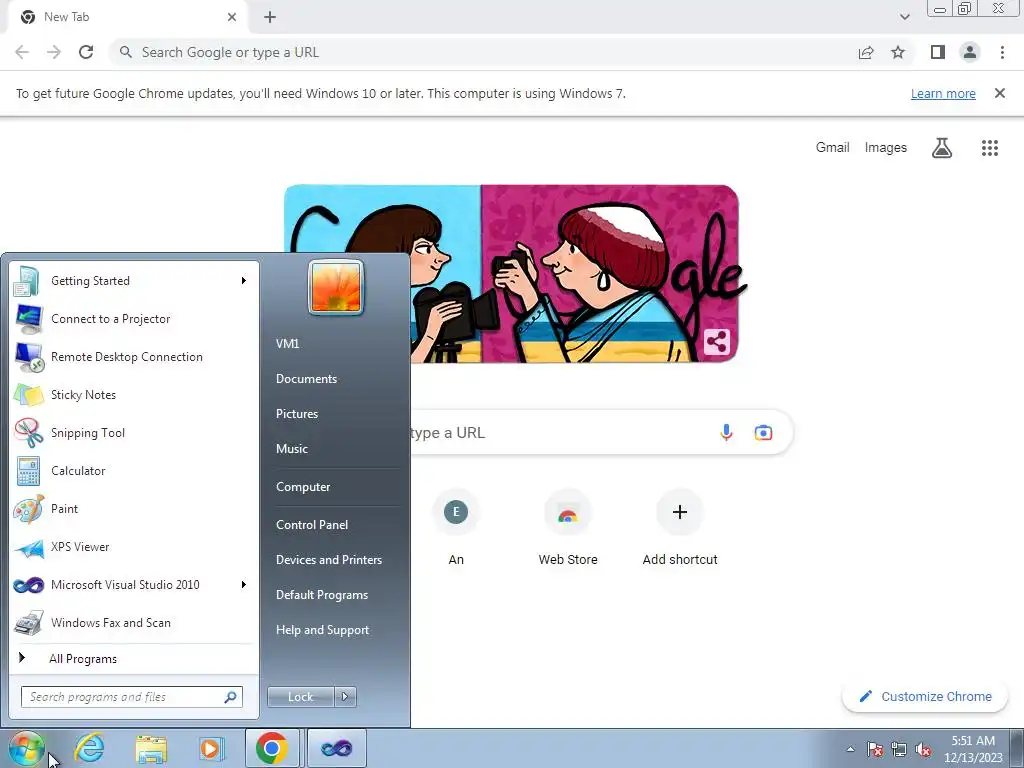Click the Lock button
Viewport: 1024px width, 768px height.
pos(300,697)
